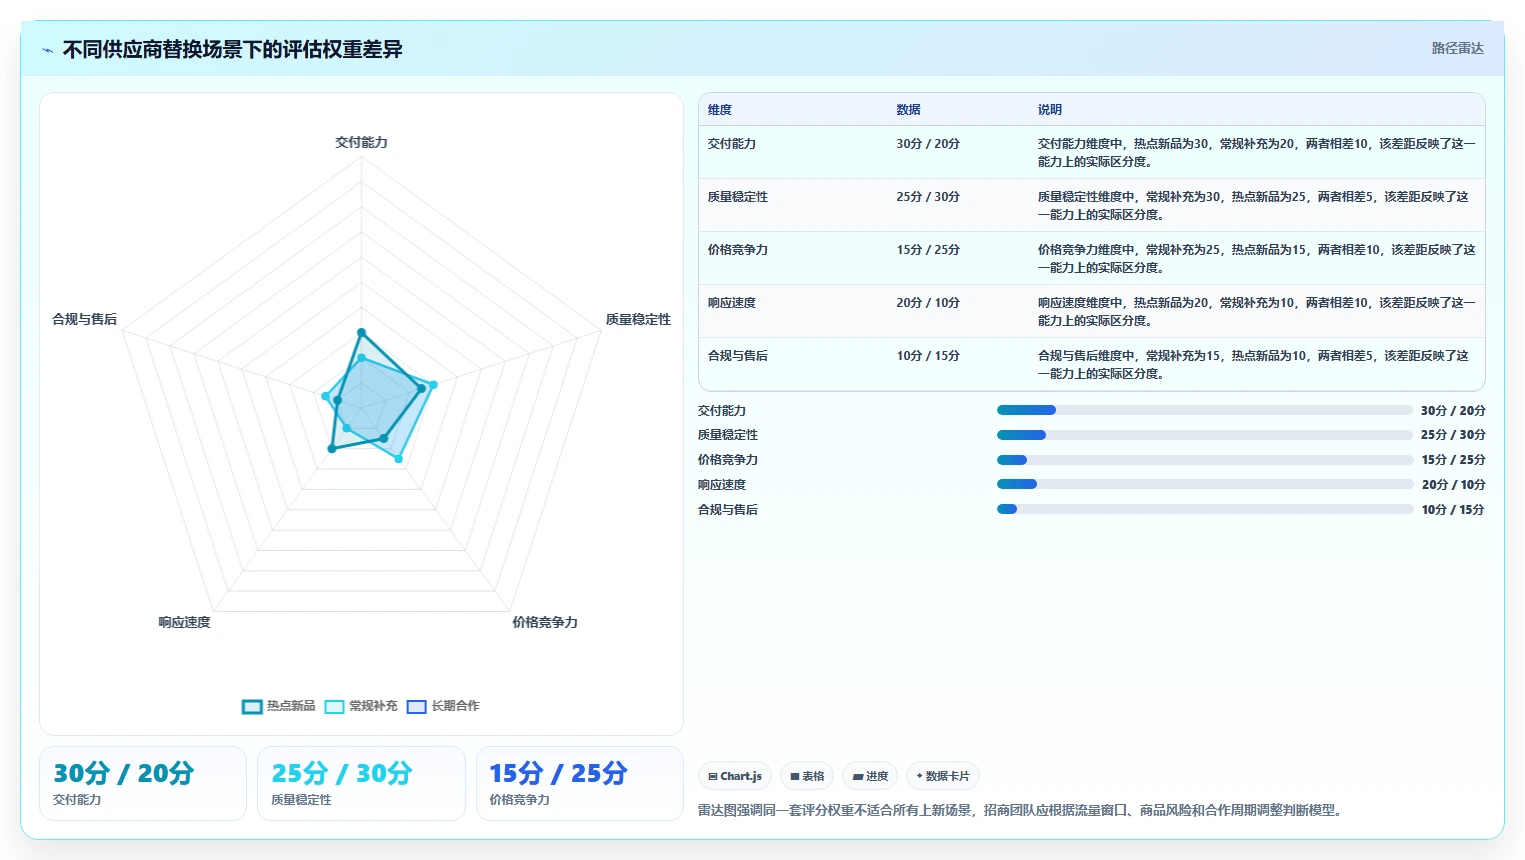Viewport: 1525px width, 860px height.
Task: Click the Chart.js tag
Action: click(735, 776)
